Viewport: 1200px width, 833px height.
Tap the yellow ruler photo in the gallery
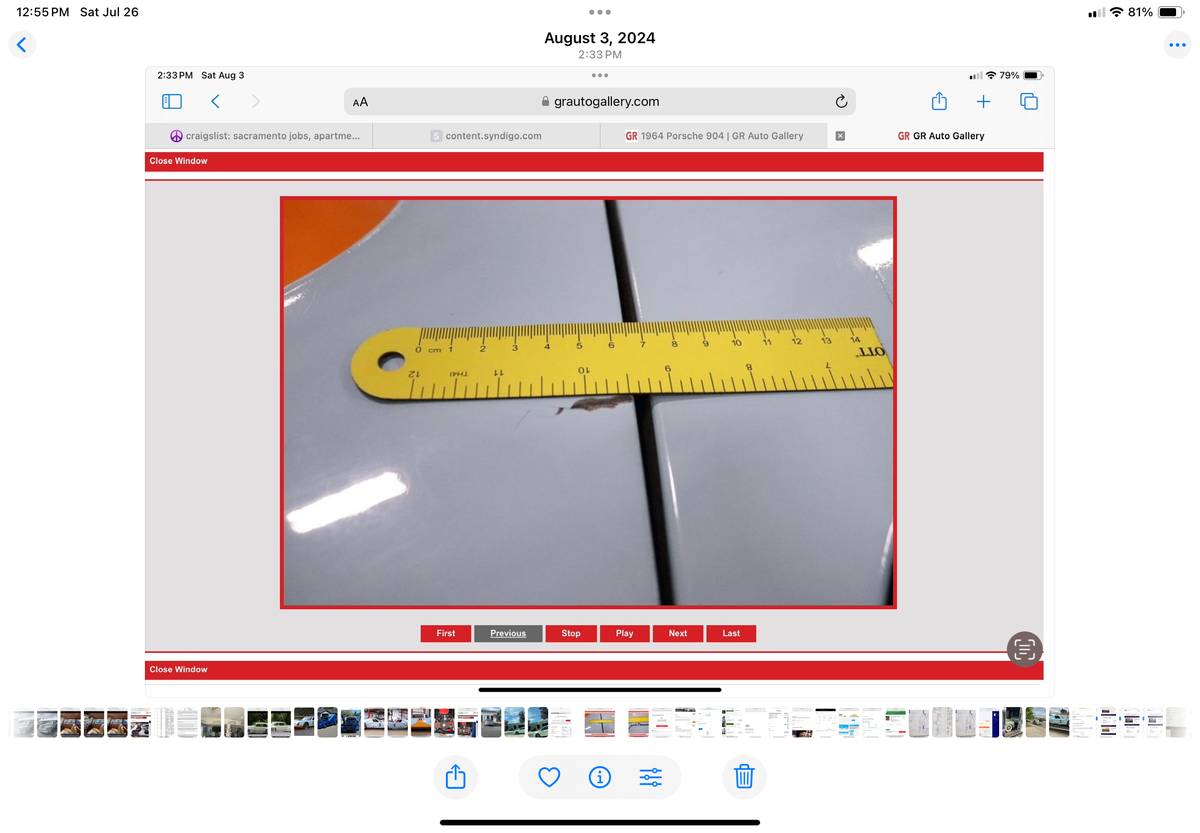pos(588,402)
